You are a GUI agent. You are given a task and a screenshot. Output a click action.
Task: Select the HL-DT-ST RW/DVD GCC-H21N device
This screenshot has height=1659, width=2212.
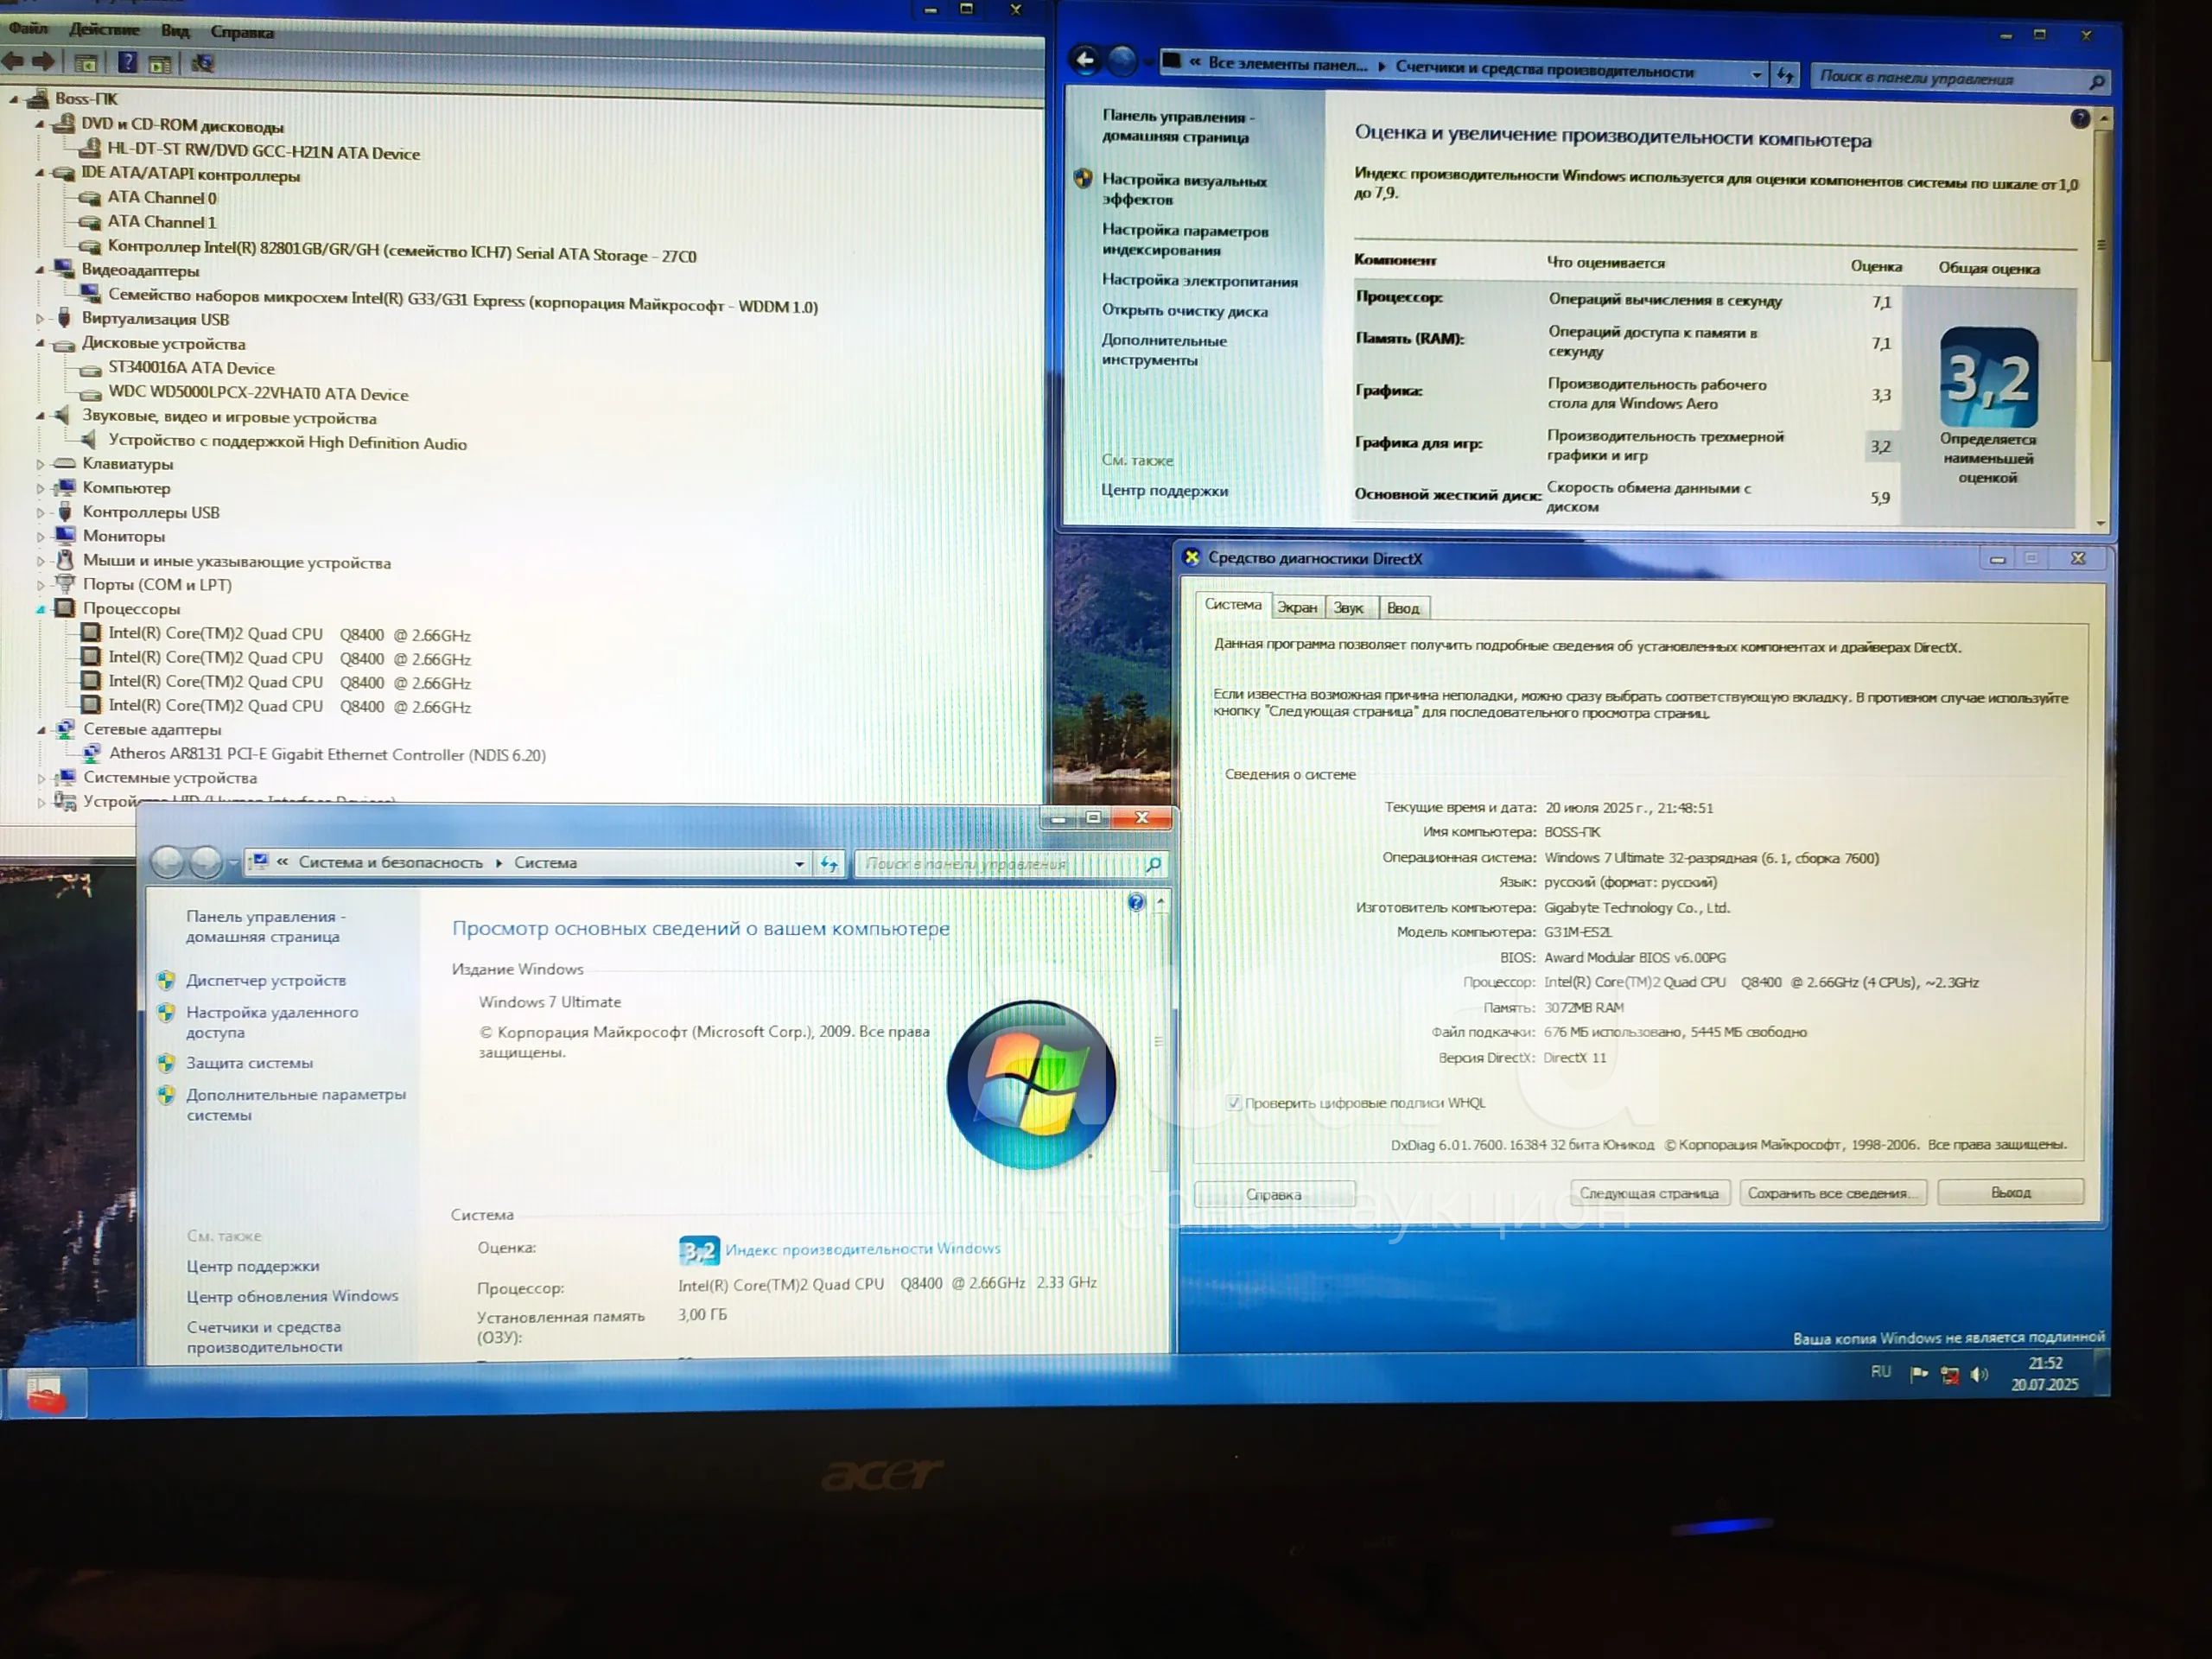pos(263,152)
